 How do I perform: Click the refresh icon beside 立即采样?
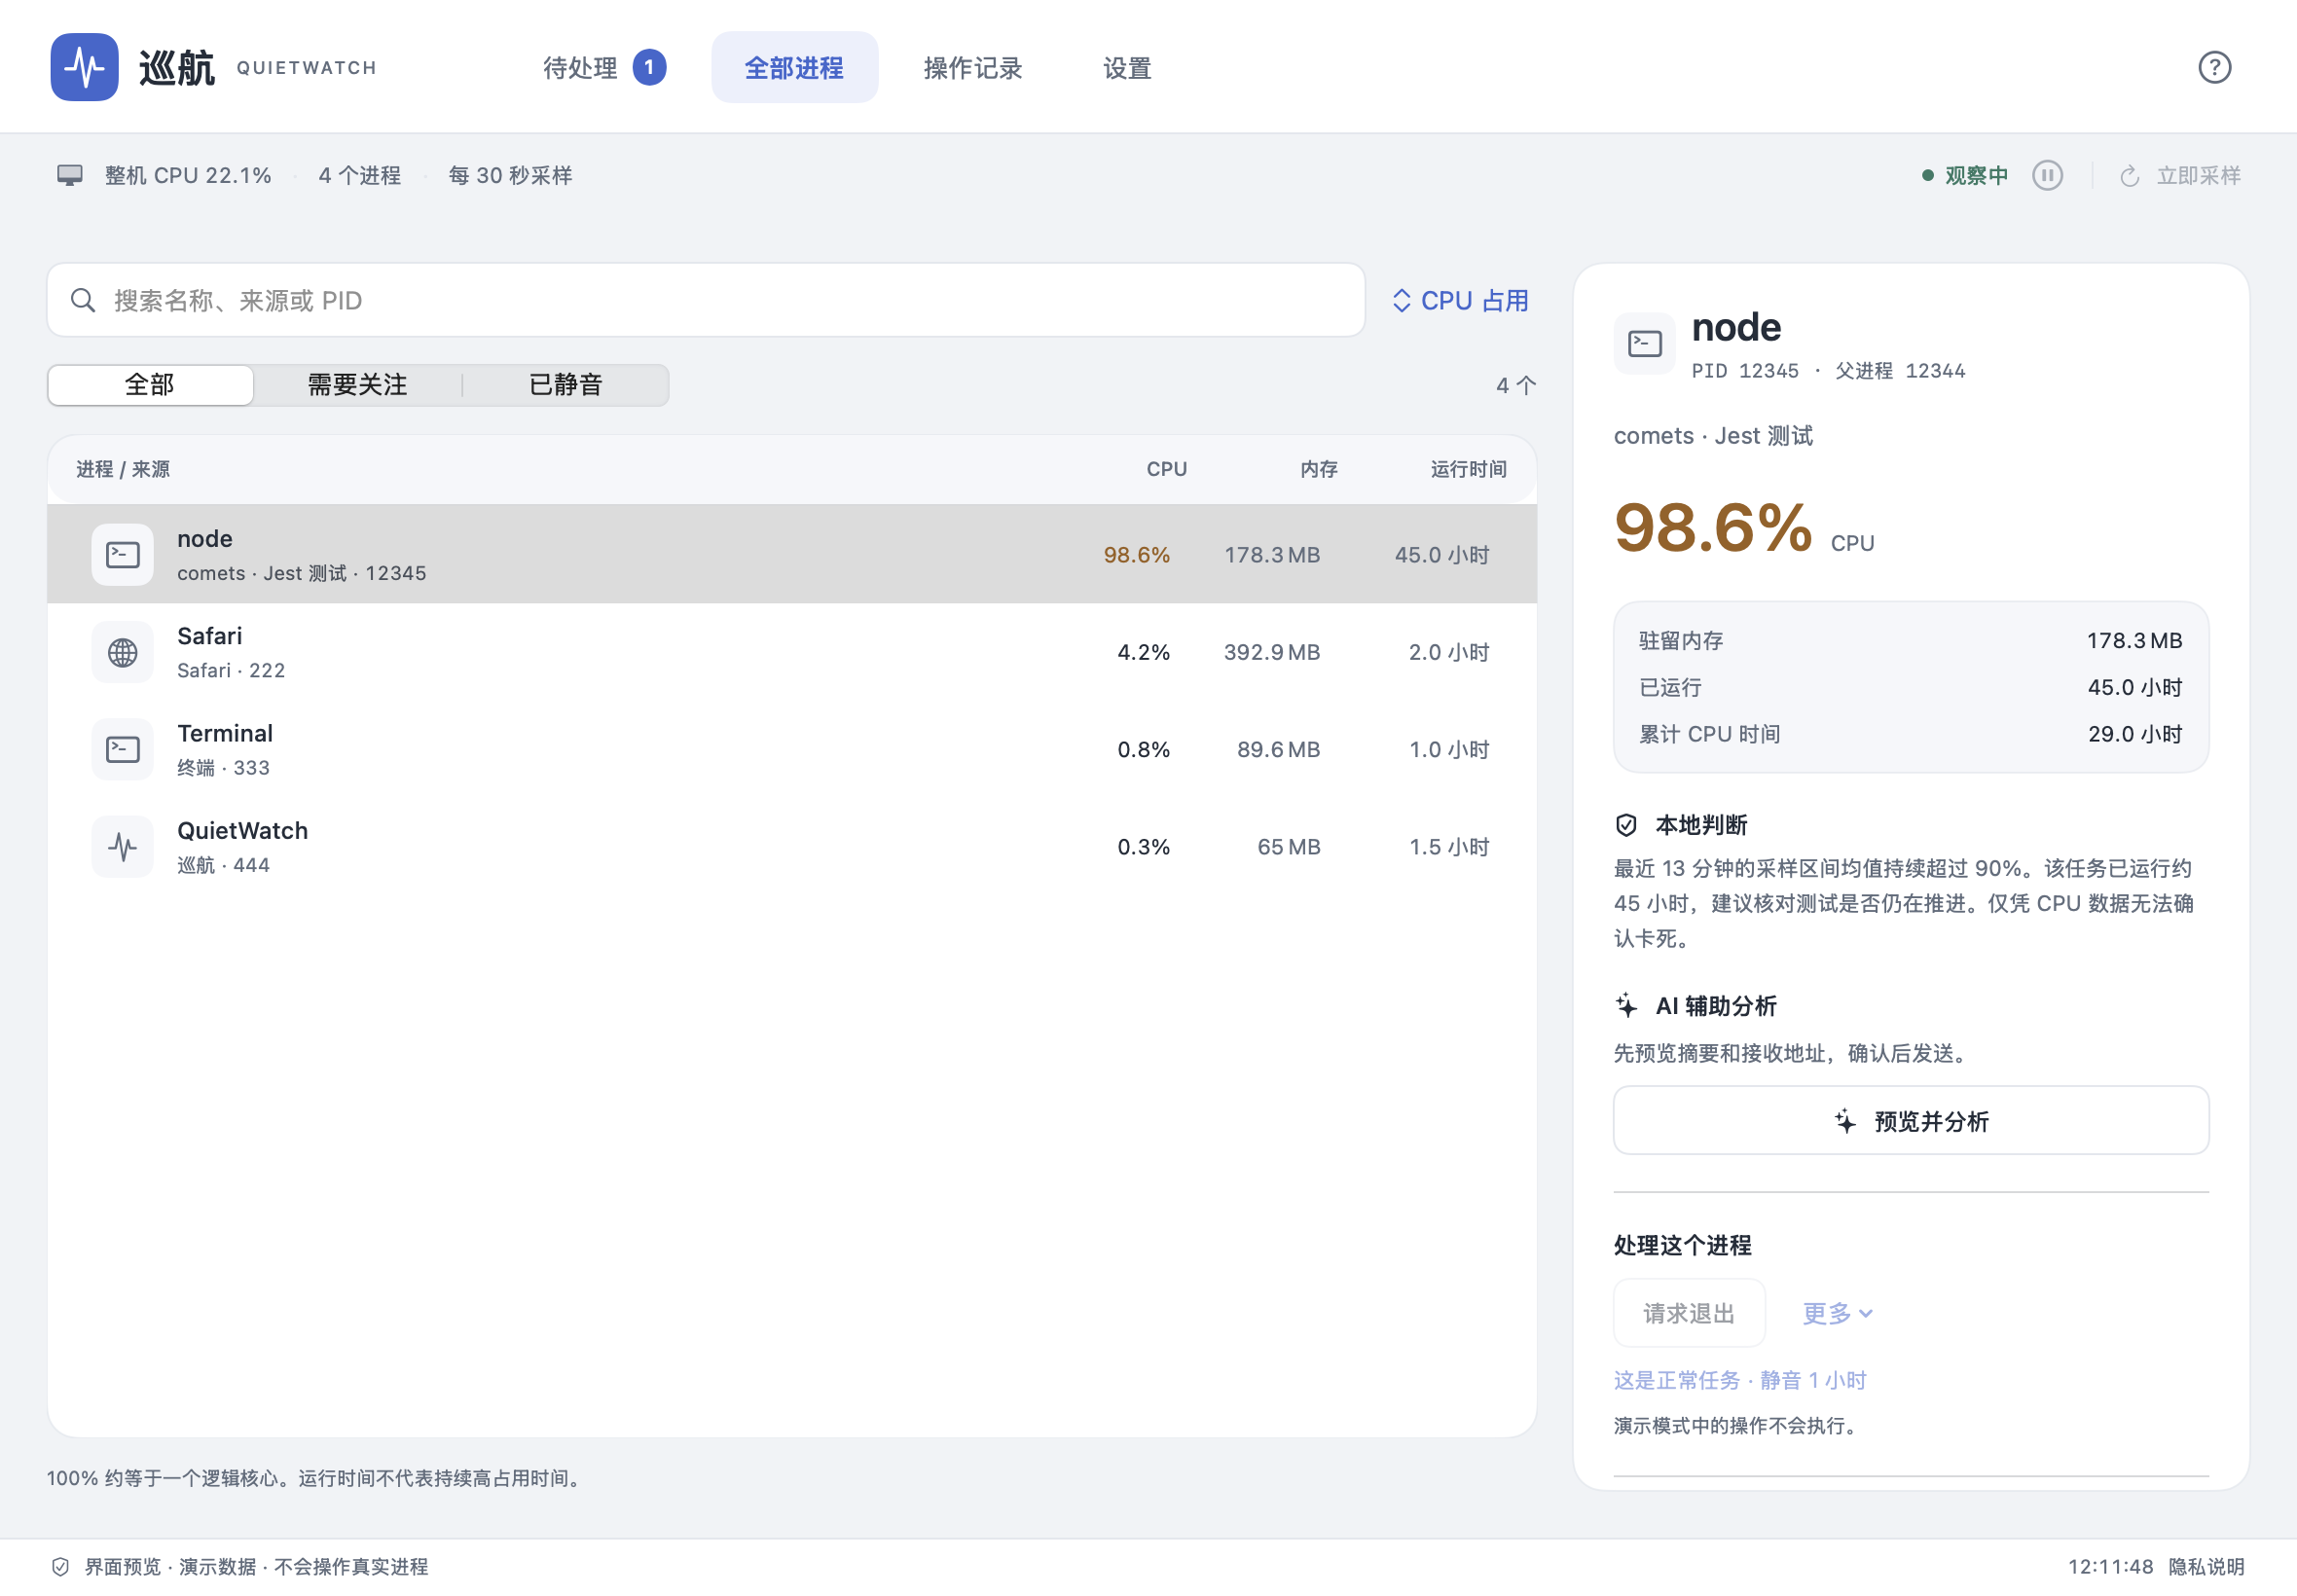[2129, 176]
